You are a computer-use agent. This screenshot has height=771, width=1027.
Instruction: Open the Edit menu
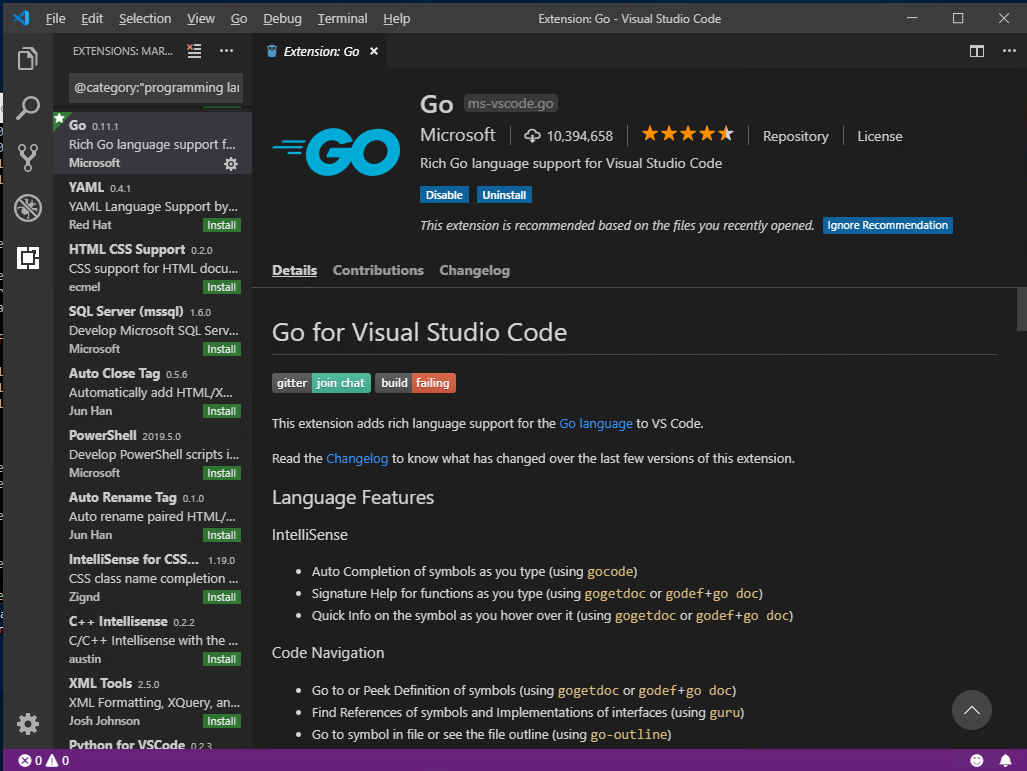tap(92, 18)
